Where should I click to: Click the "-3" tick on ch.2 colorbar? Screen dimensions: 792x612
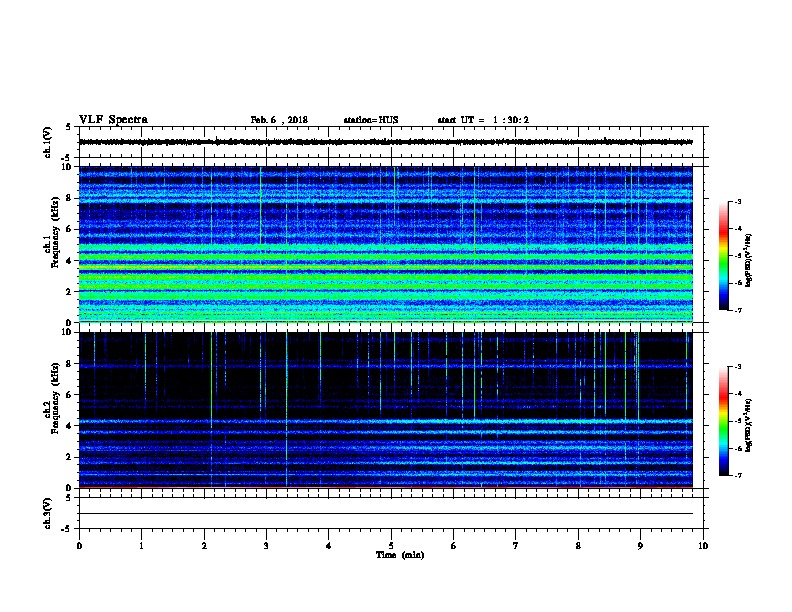click(x=737, y=367)
